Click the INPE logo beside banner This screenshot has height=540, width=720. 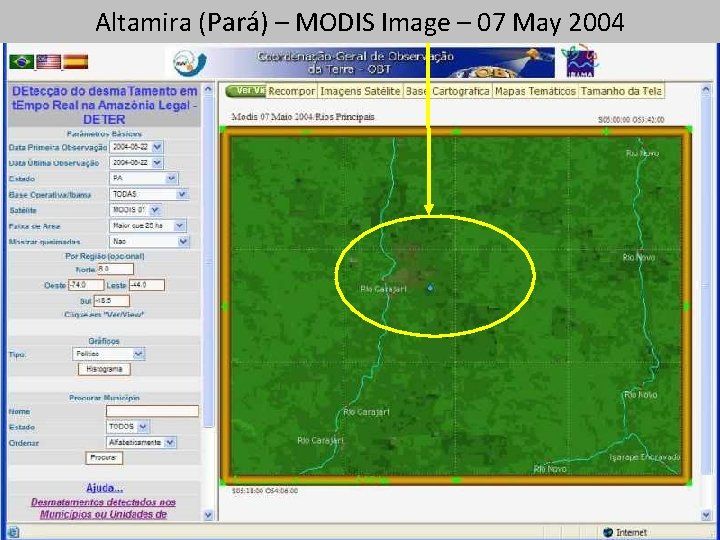[190, 62]
